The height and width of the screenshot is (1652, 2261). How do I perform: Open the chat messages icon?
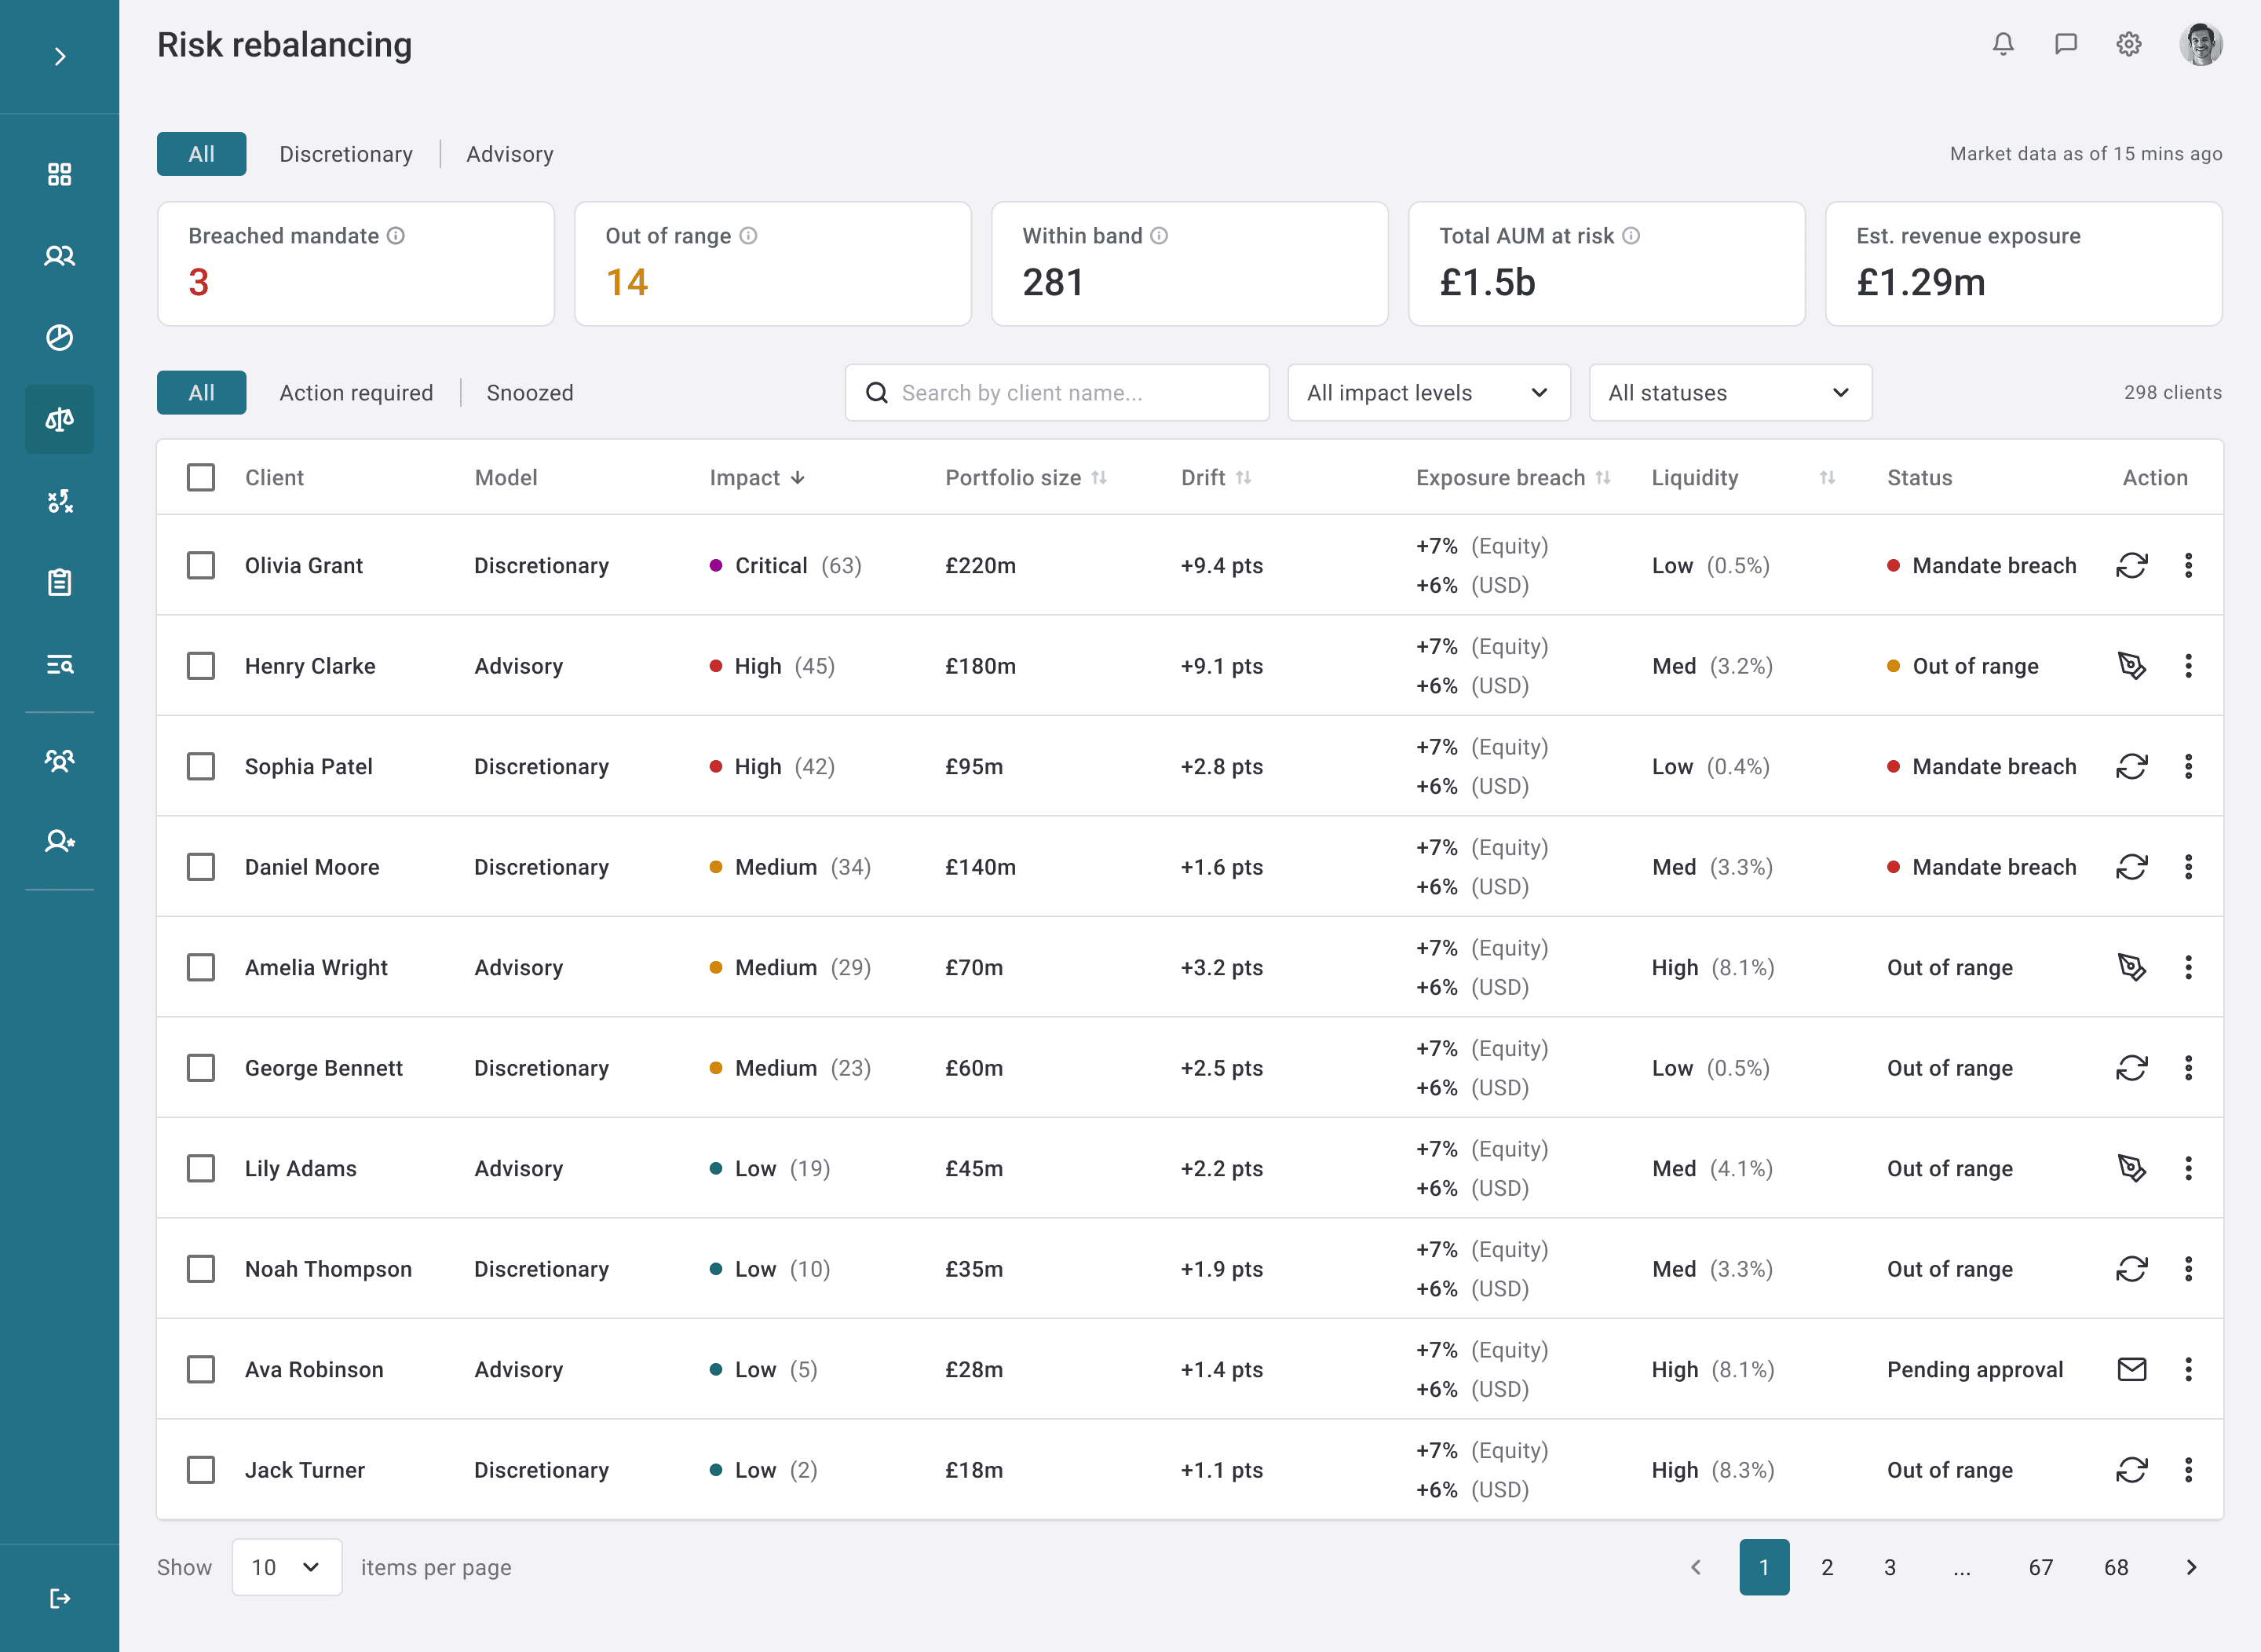2065,44
